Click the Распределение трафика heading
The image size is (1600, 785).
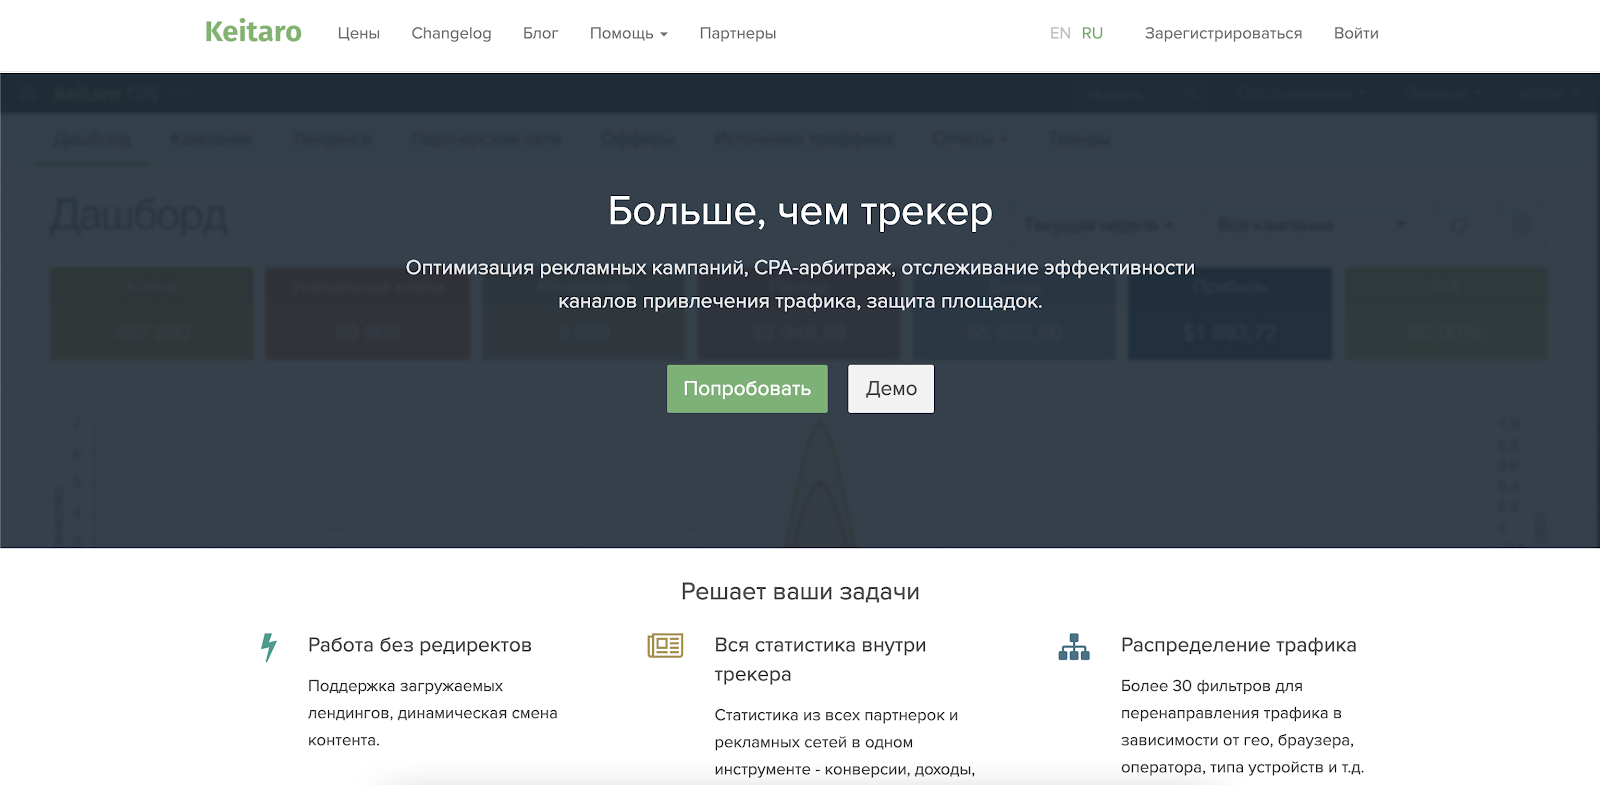(1238, 645)
